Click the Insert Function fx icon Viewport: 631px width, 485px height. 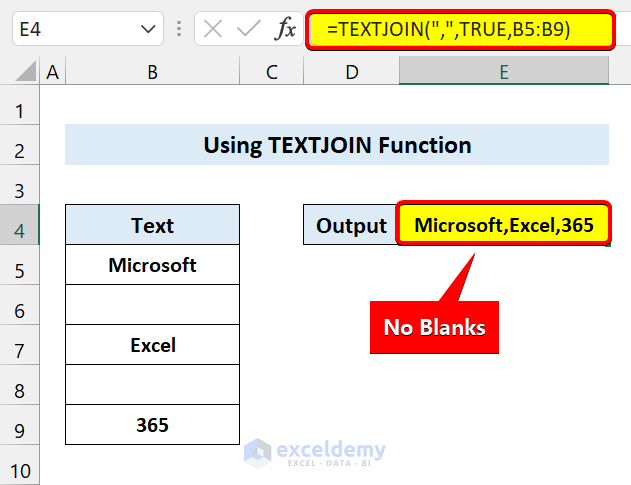(285, 29)
